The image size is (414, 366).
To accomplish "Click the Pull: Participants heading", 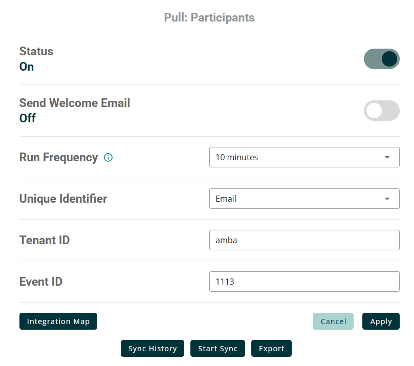I will (x=209, y=17).
